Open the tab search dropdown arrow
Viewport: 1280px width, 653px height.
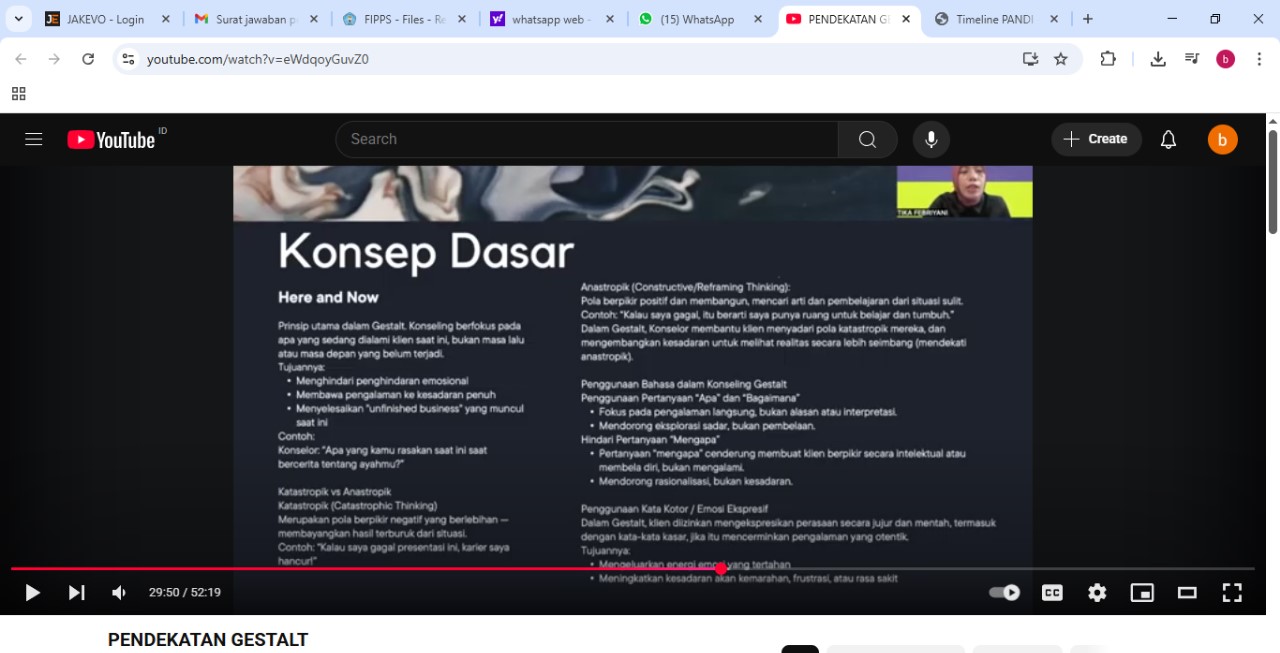click(18, 19)
